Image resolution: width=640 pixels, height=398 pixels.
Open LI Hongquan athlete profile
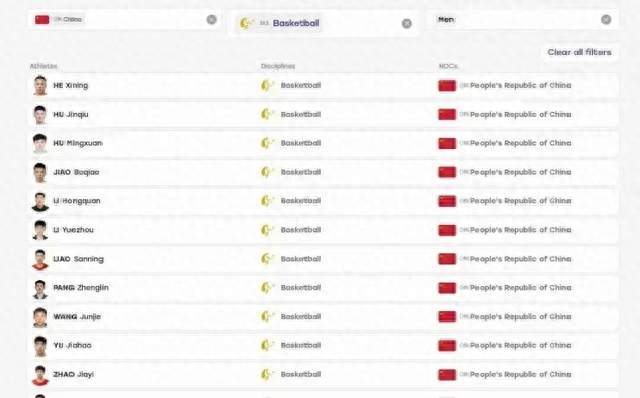pyautogui.click(x=77, y=201)
